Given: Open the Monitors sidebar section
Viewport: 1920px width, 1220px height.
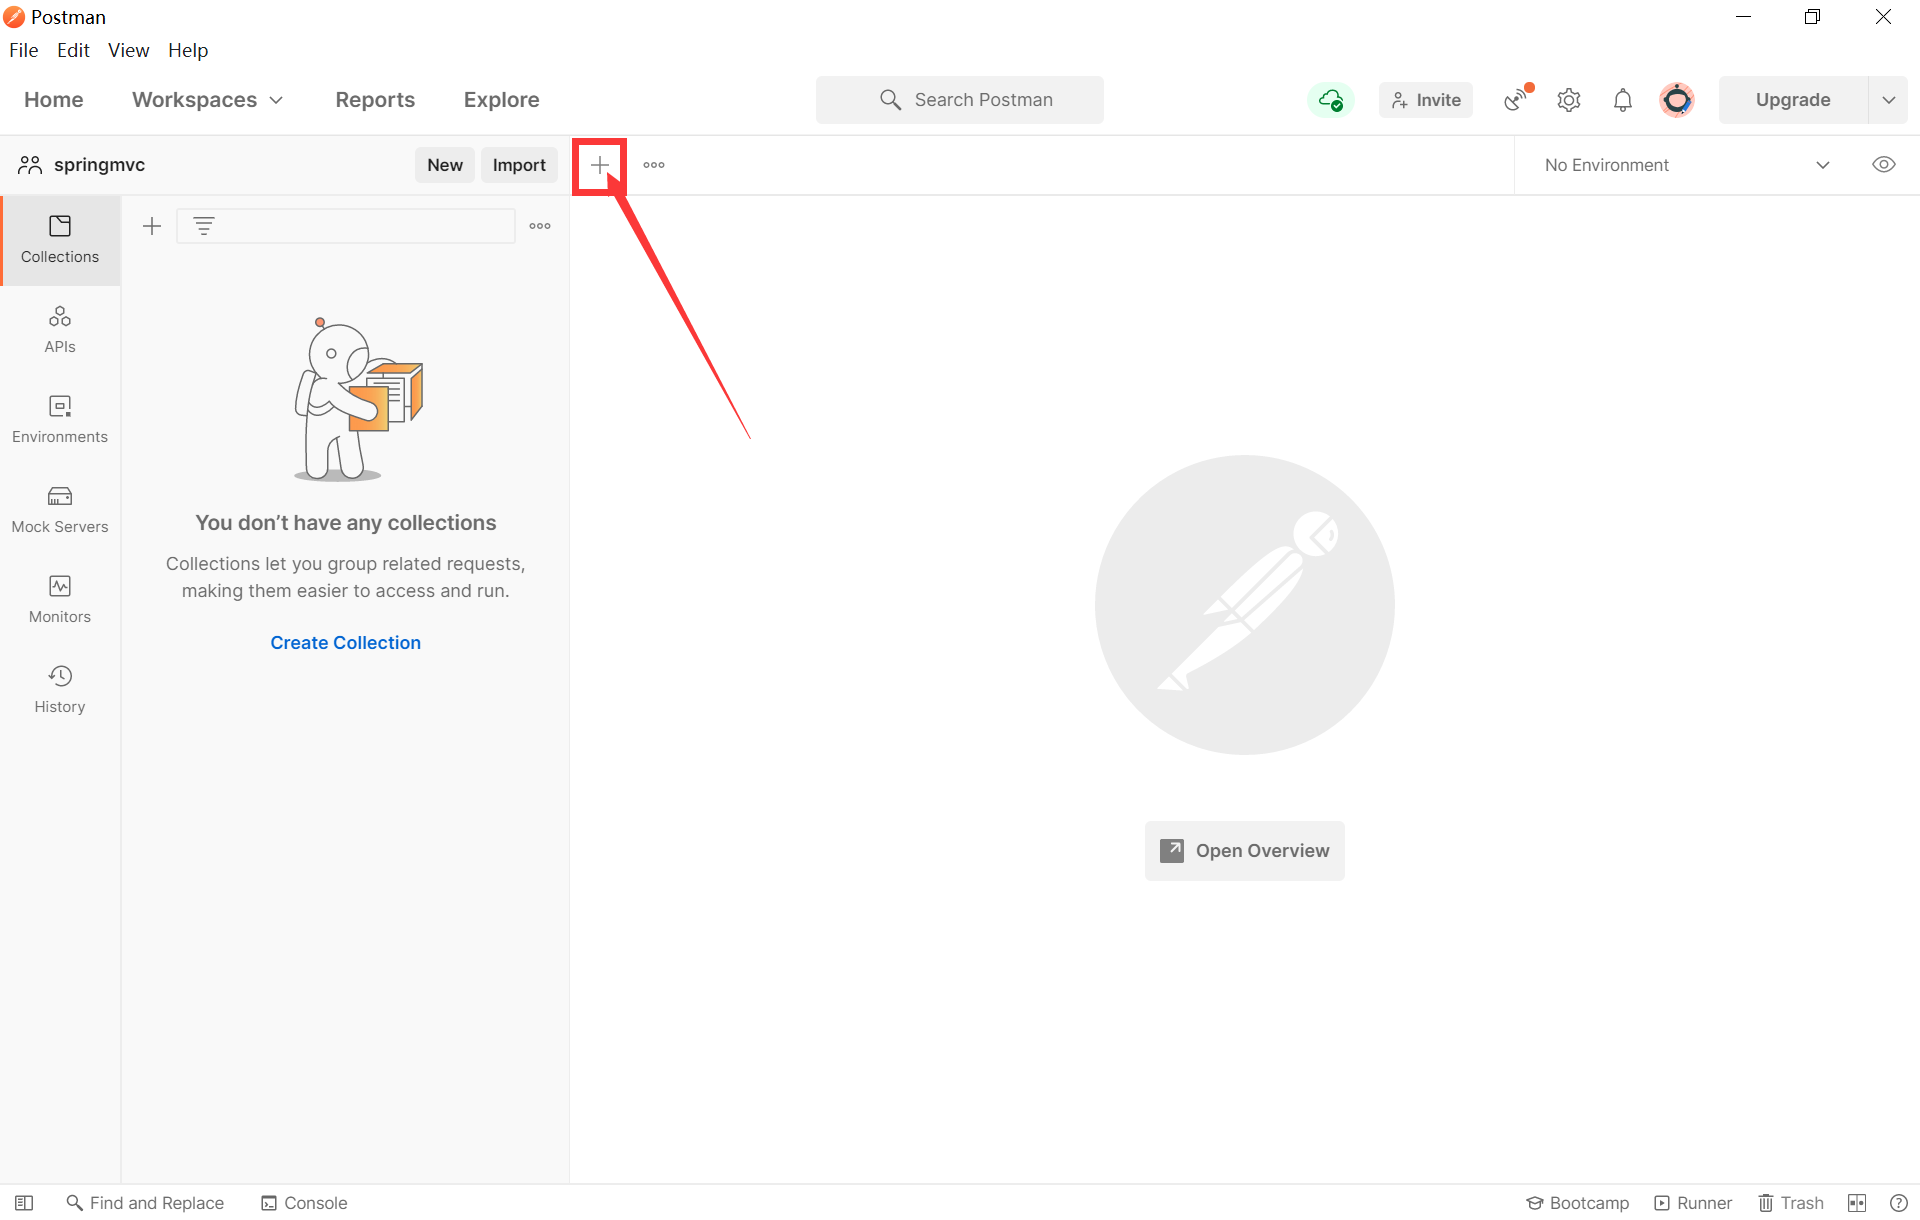Looking at the screenshot, I should (60, 600).
